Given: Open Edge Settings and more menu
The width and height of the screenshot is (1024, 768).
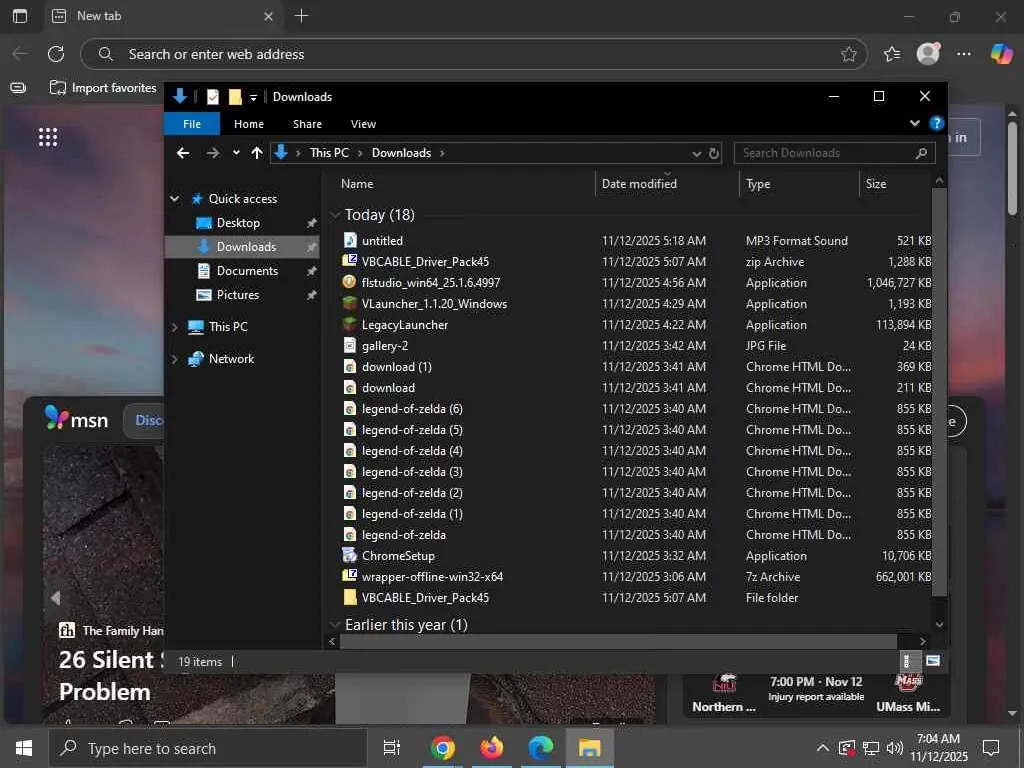Looking at the screenshot, I should point(964,54).
